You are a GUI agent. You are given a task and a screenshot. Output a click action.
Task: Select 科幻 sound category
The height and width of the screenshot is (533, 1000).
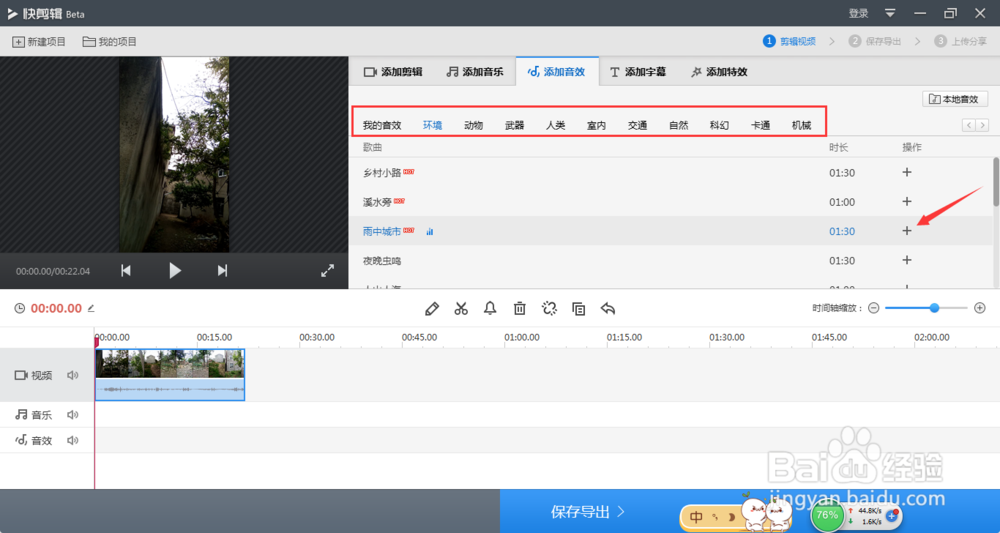(719, 126)
